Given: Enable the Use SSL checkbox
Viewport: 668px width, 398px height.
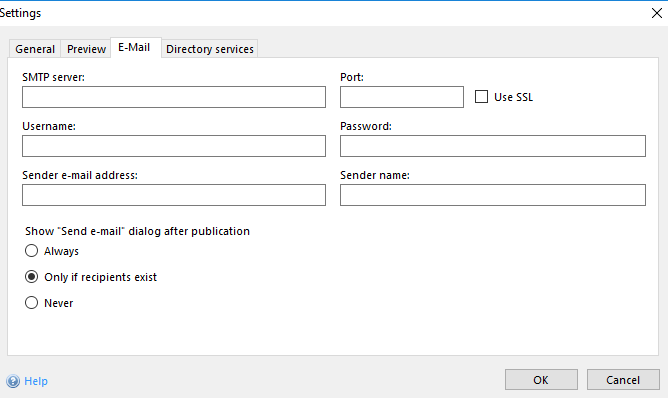Looking at the screenshot, I should pyautogui.click(x=481, y=97).
